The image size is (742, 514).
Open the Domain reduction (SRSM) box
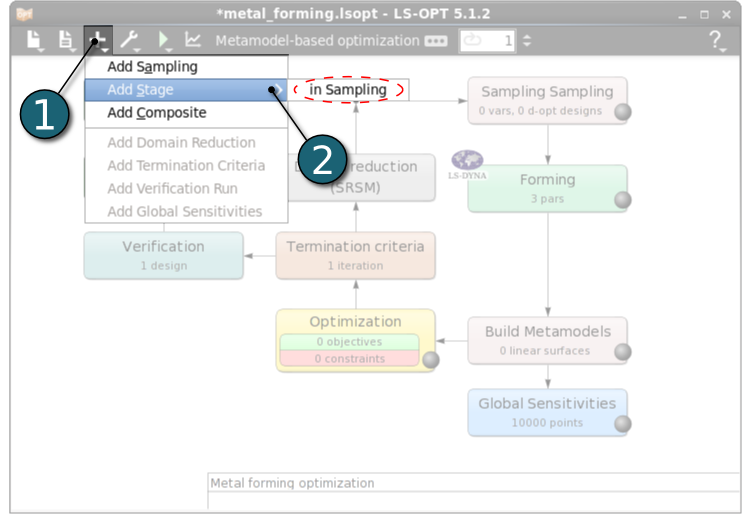[362, 177]
